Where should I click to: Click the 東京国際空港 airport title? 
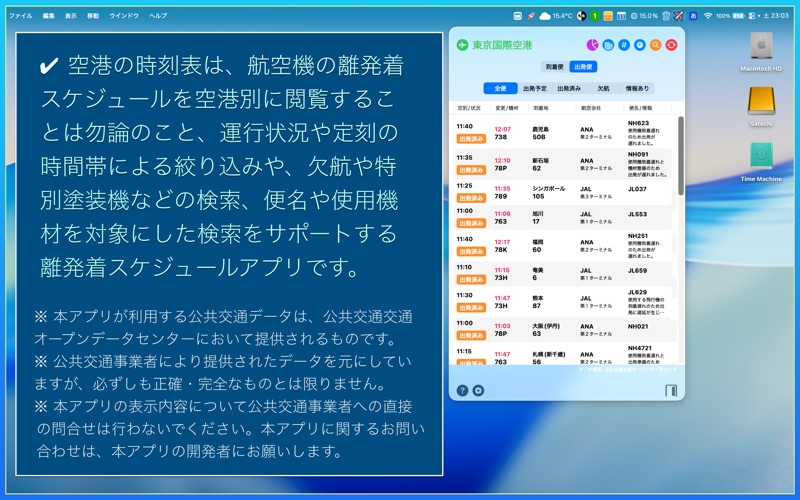502,45
